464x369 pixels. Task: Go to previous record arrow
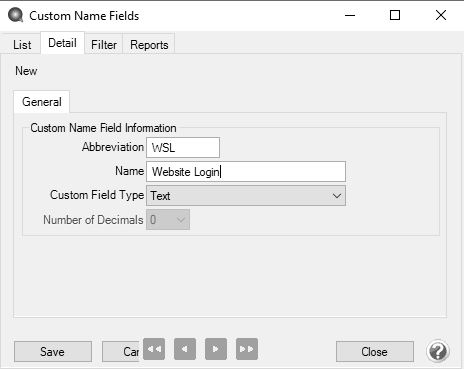[185, 349]
